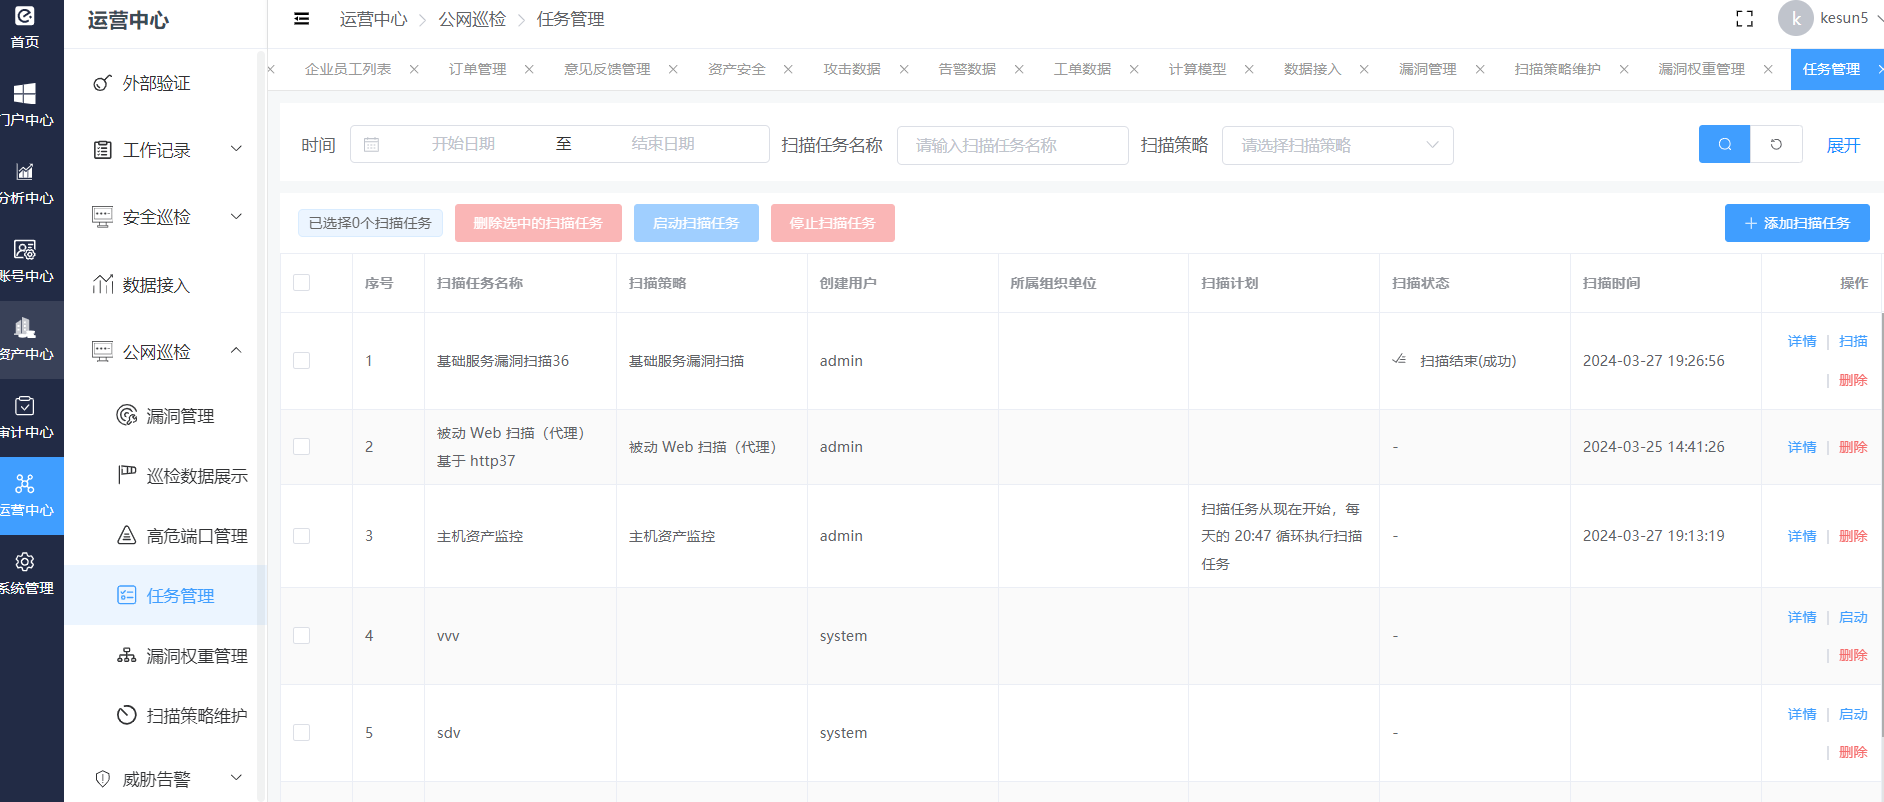Click 删除 for 主机资产监控 row
Viewport: 1884px width, 802px height.
[1853, 536]
